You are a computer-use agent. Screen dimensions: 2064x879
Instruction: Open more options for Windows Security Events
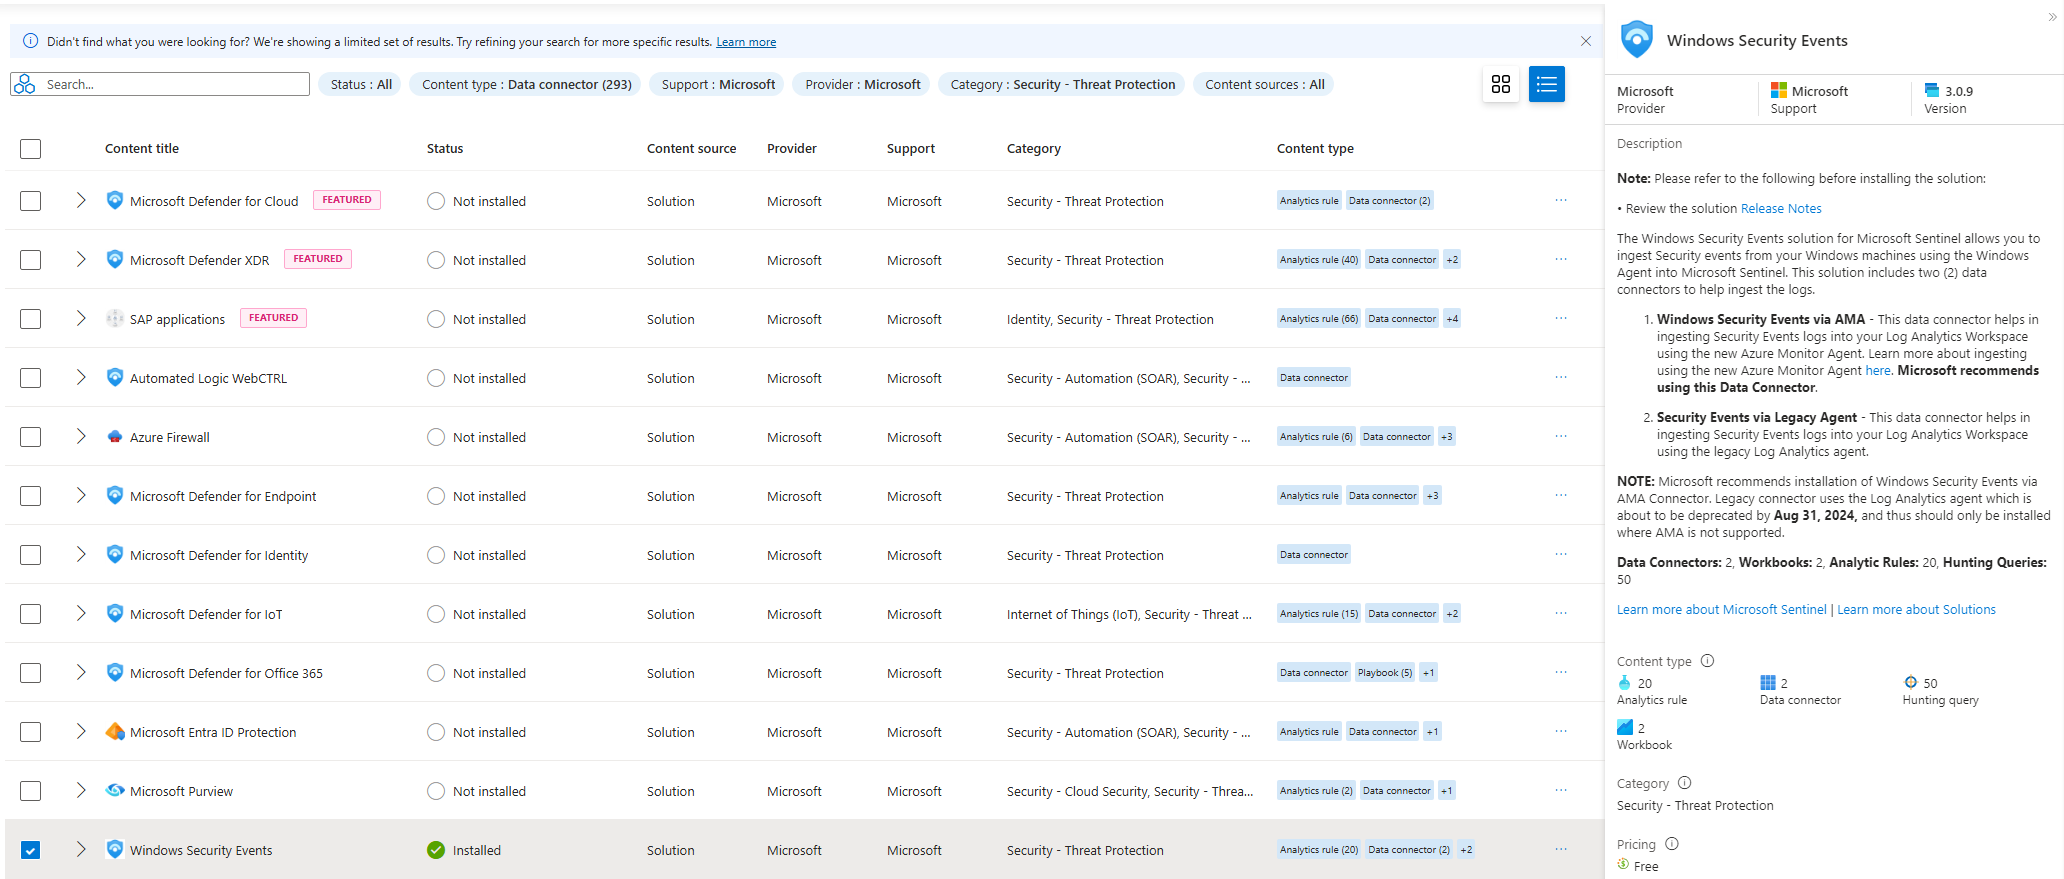(1561, 850)
